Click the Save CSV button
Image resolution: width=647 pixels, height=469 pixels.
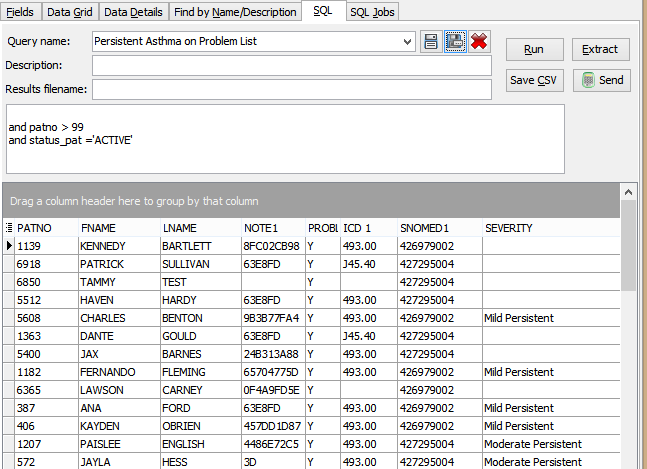point(534,80)
